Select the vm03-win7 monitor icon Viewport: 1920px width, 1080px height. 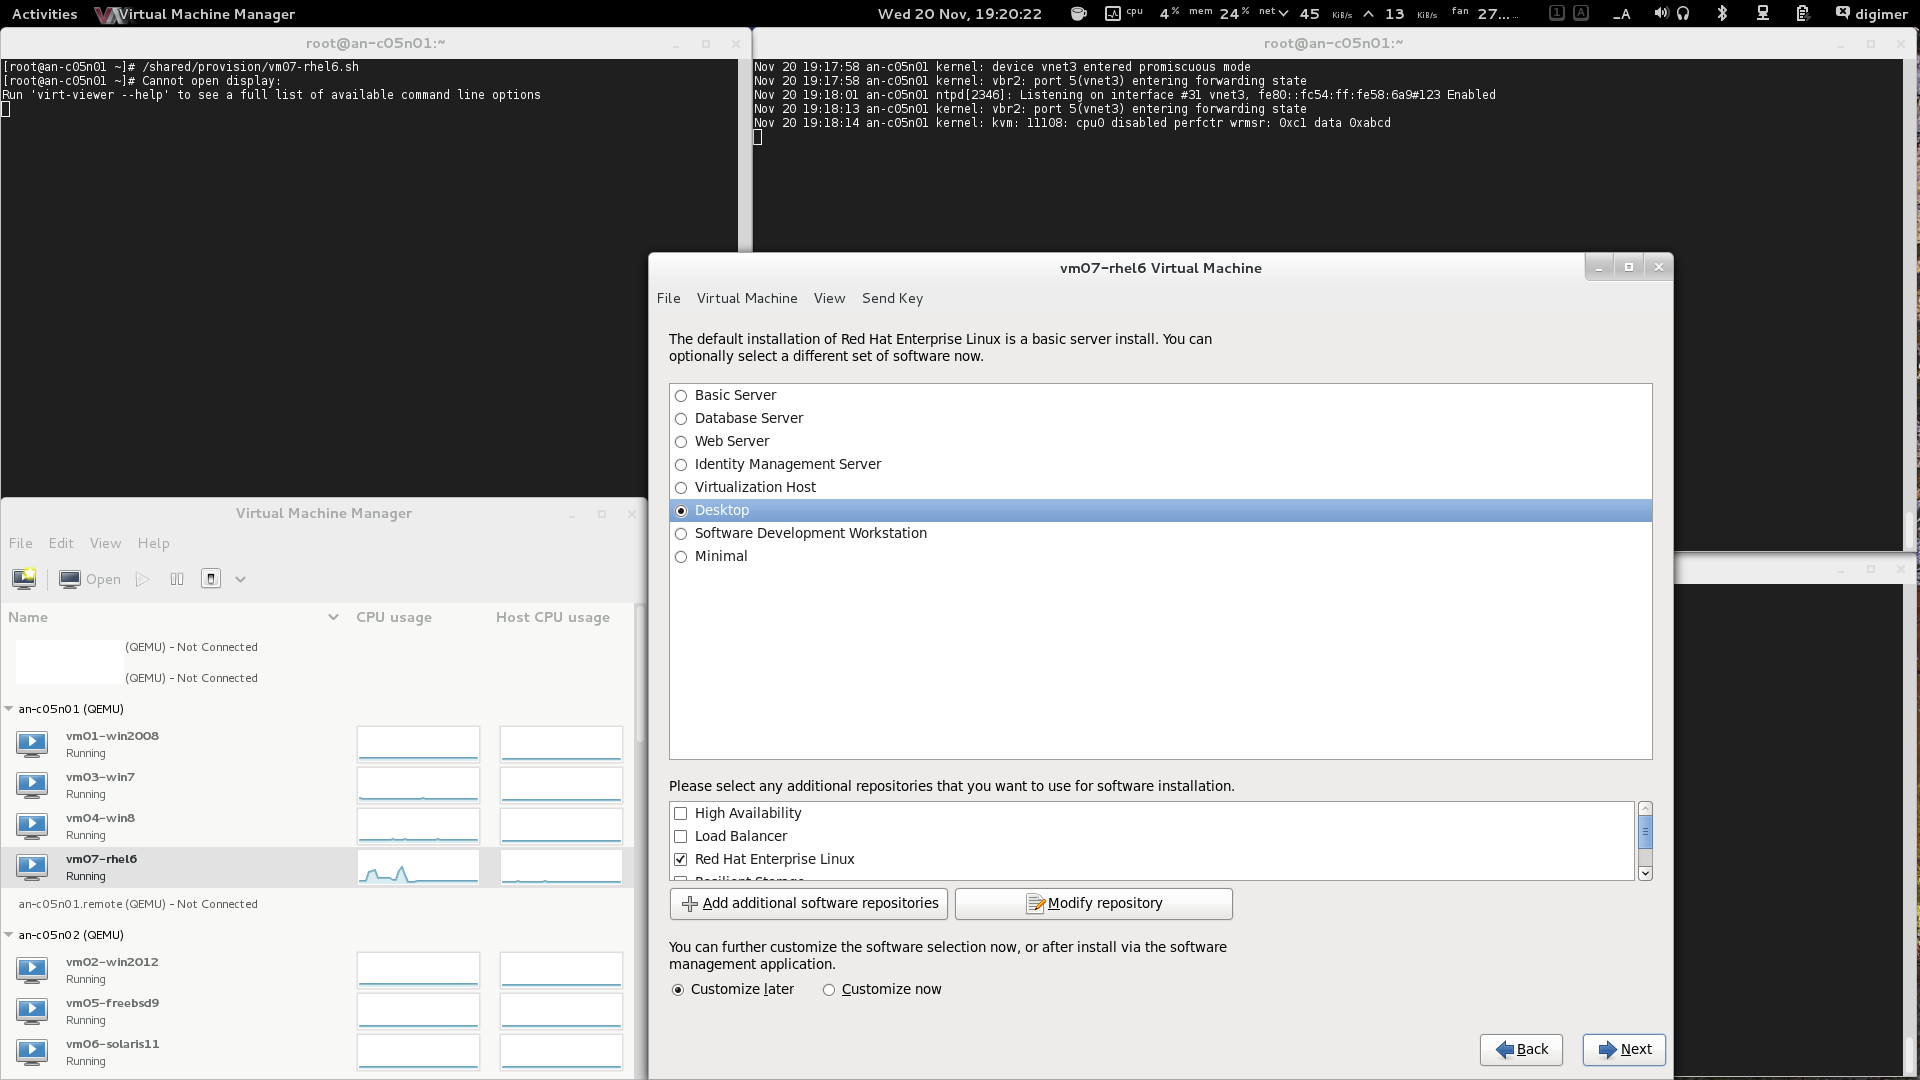coord(32,784)
